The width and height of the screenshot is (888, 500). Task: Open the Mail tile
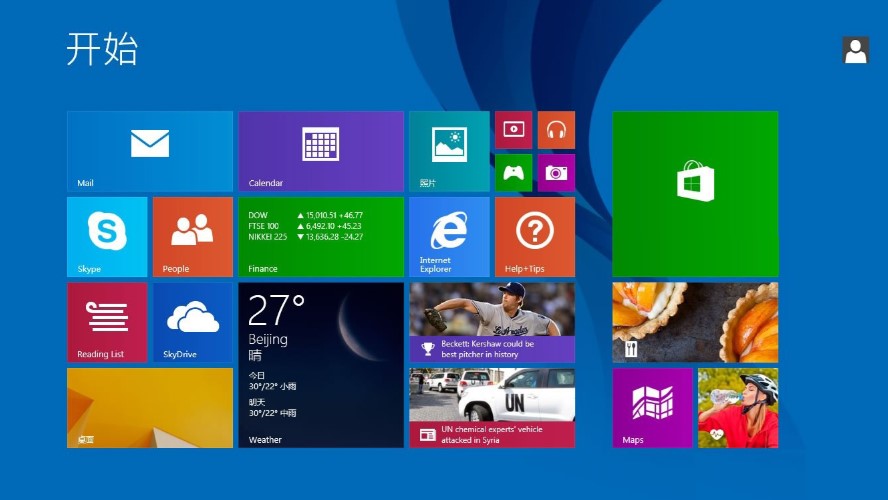click(x=150, y=151)
